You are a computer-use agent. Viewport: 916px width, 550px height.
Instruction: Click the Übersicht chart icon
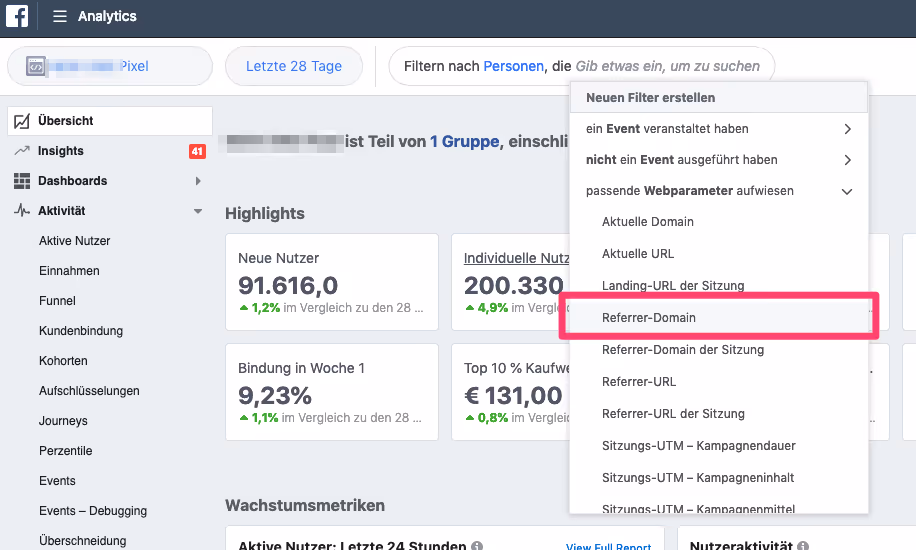[x=22, y=121]
